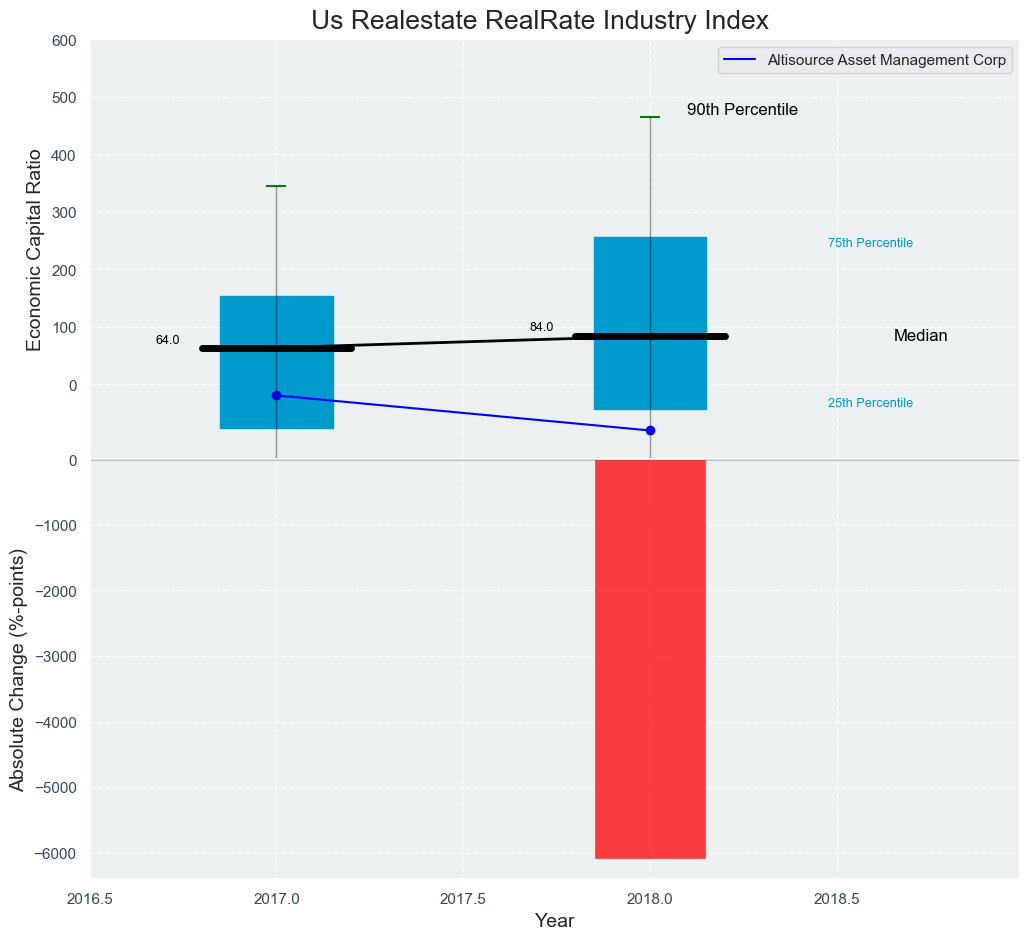Click the 25th Percentile annotation text
Viewport: 1029px width, 940px height.
[870, 403]
